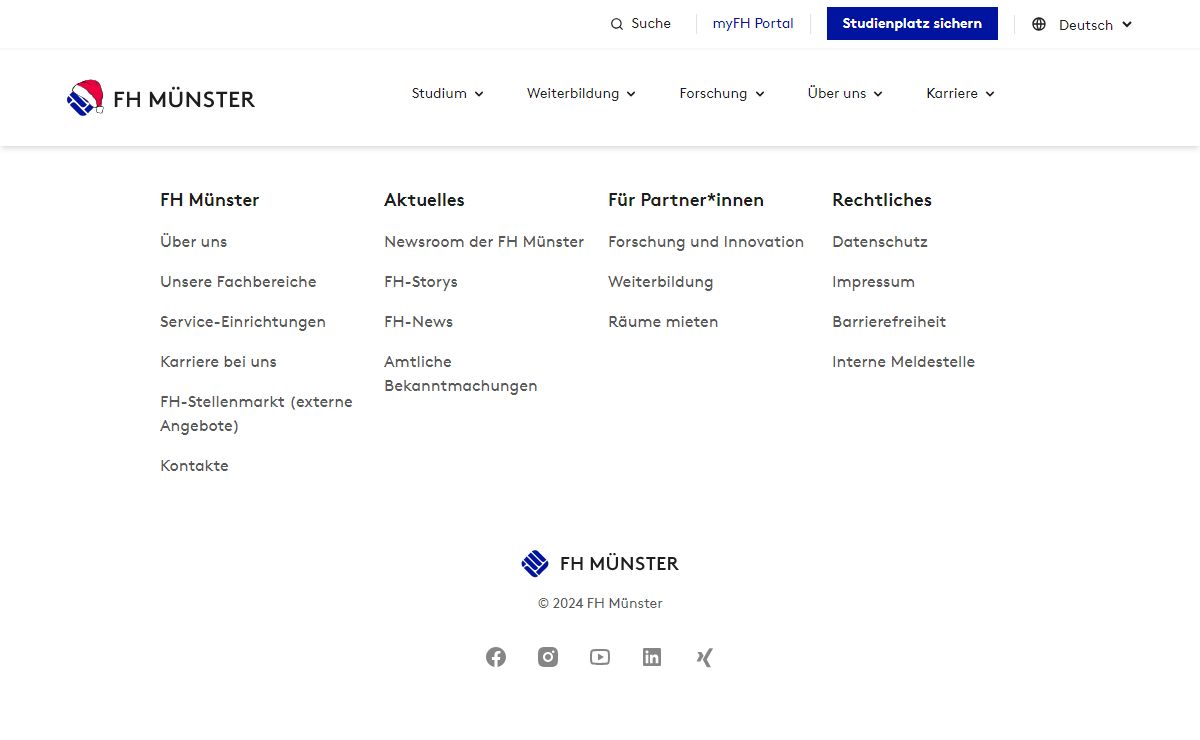Viewport: 1200px width, 740px height.
Task: Click the search magnifier icon
Action: pyautogui.click(x=617, y=24)
